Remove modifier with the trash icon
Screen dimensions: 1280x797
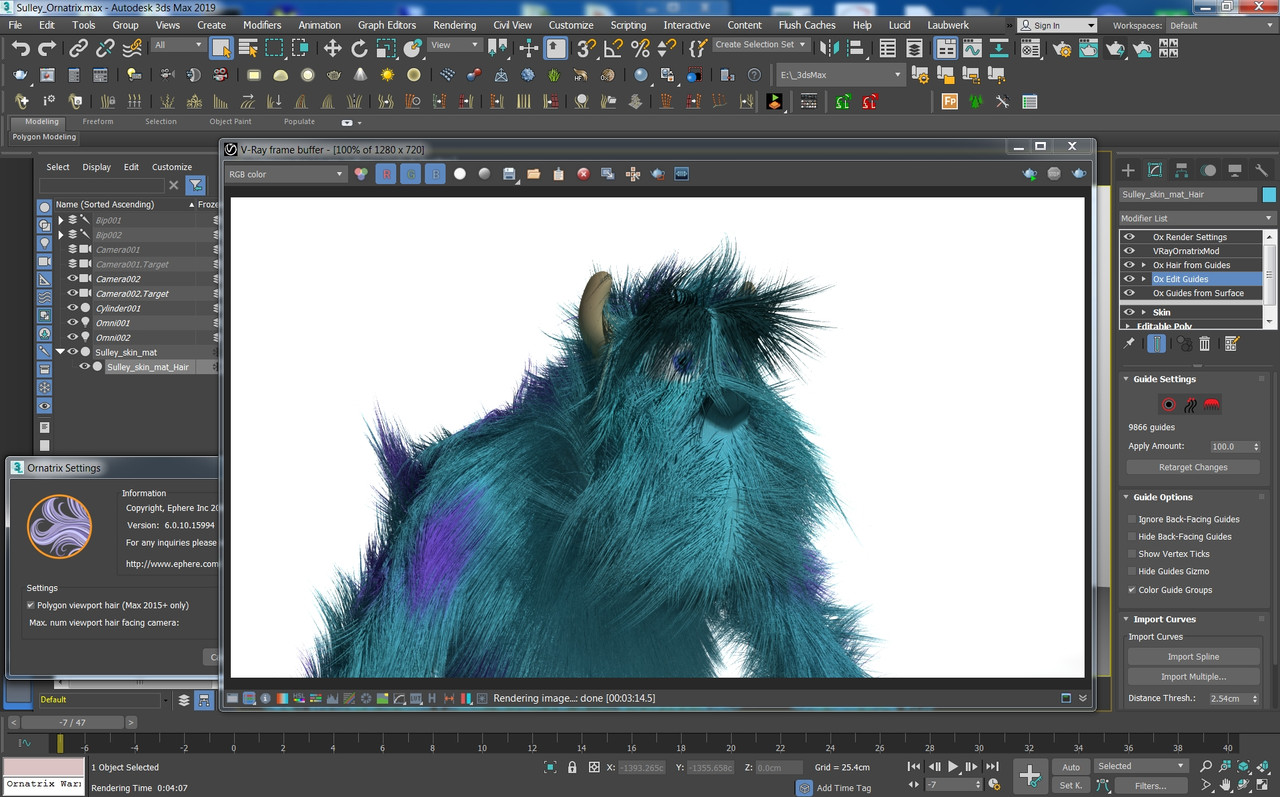[1205, 344]
